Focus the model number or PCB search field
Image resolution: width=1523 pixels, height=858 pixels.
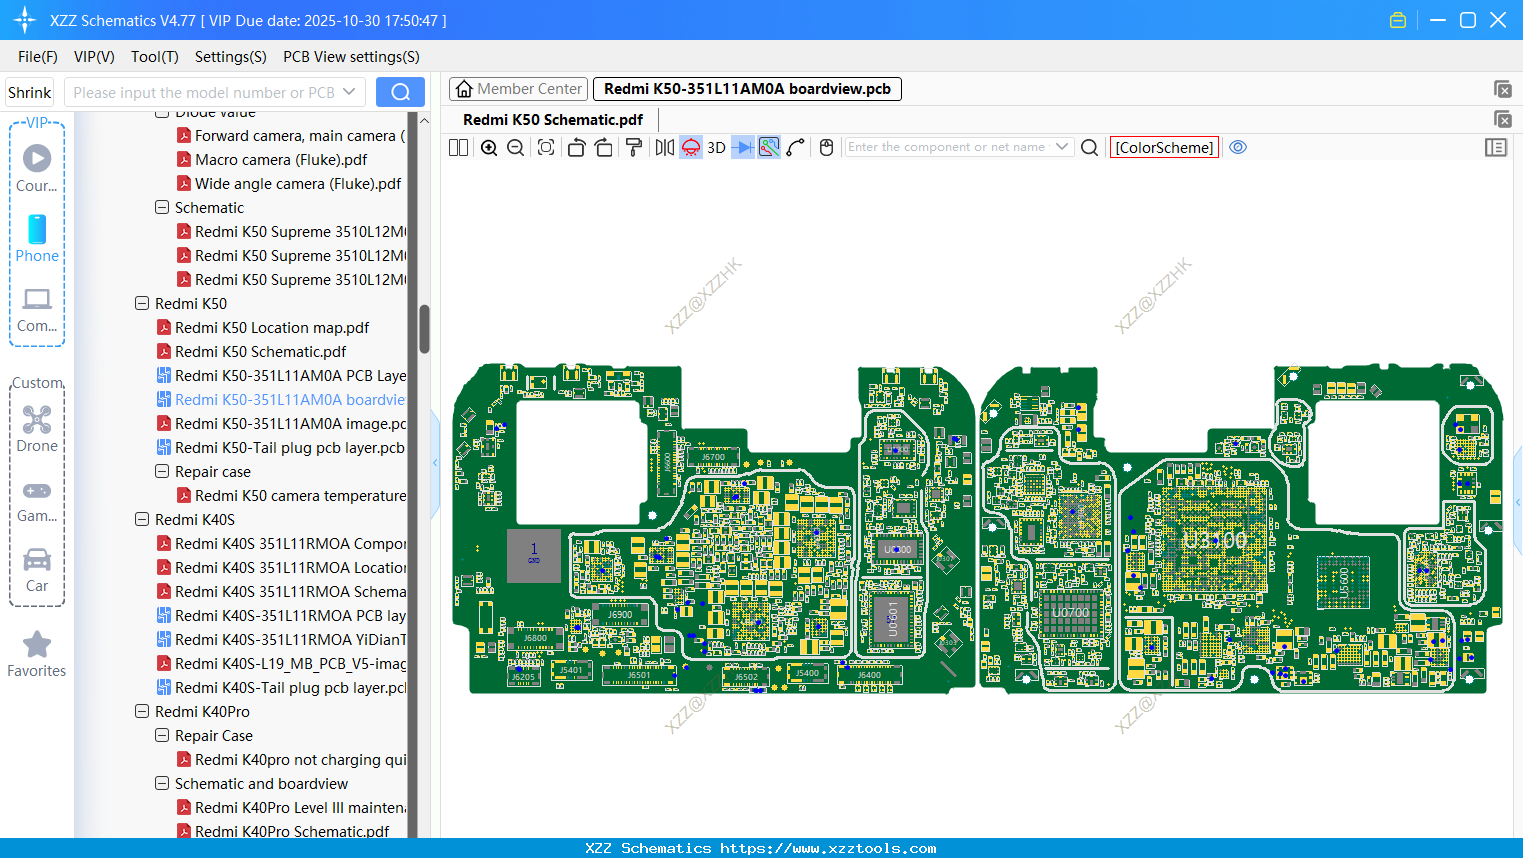[x=204, y=92]
